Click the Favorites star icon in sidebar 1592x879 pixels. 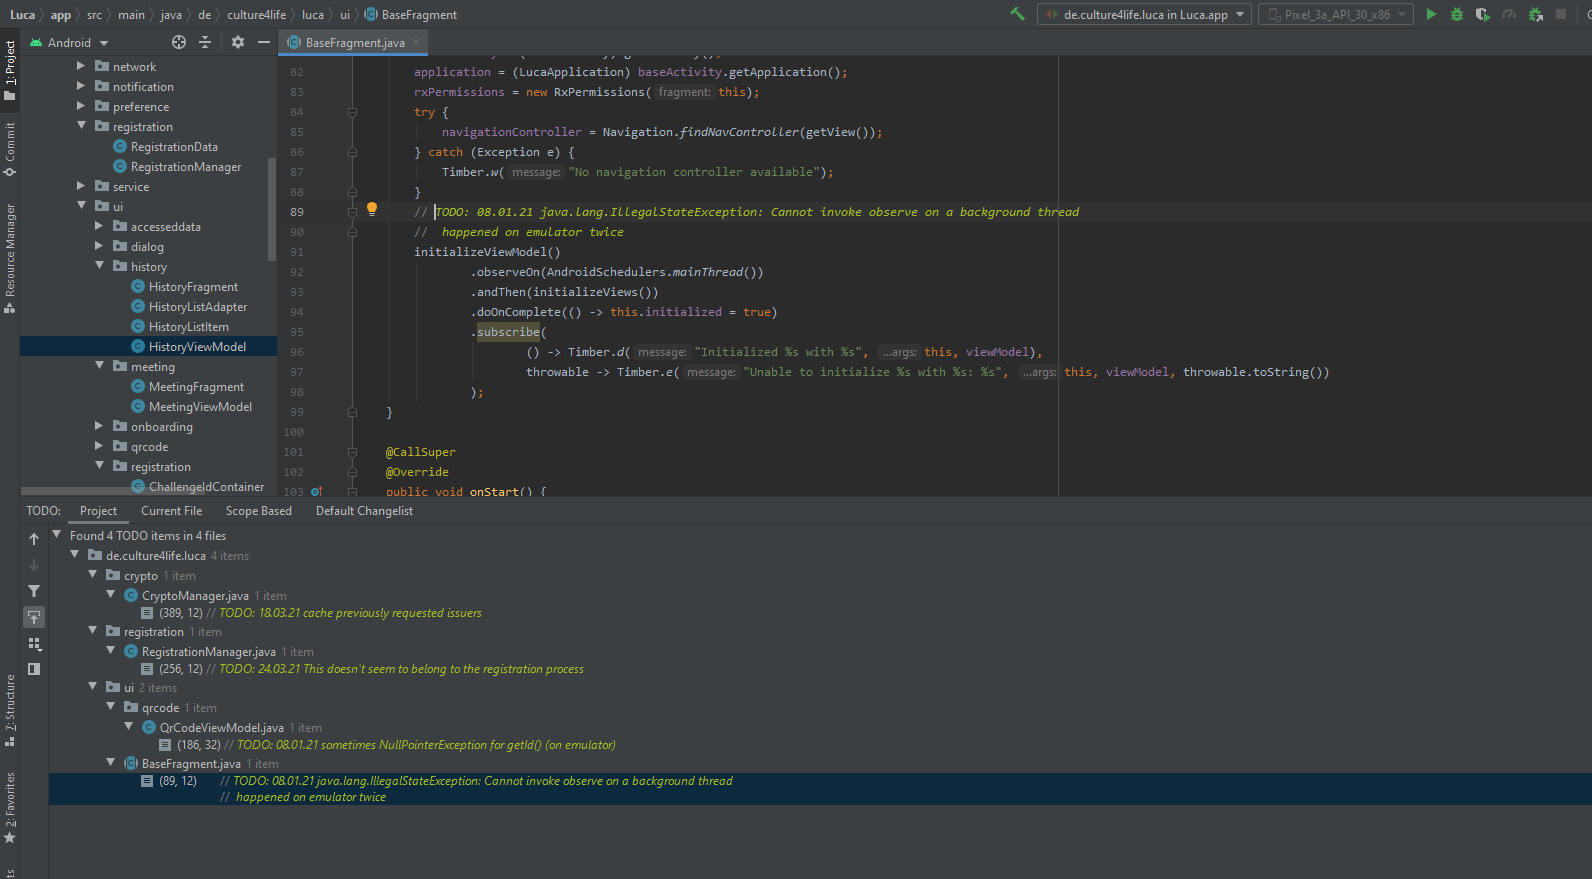[x=10, y=838]
